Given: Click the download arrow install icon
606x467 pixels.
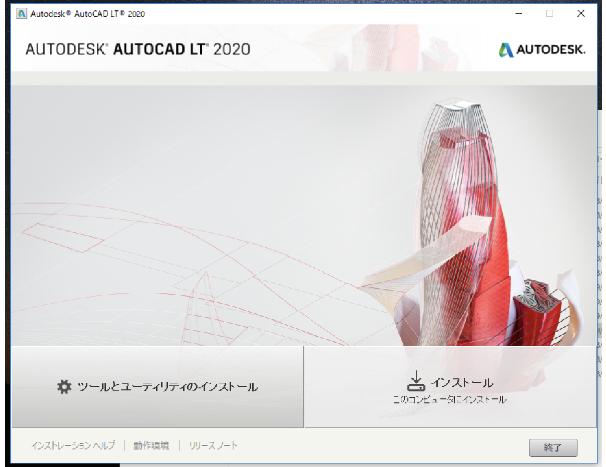Looking at the screenshot, I should click(x=416, y=381).
